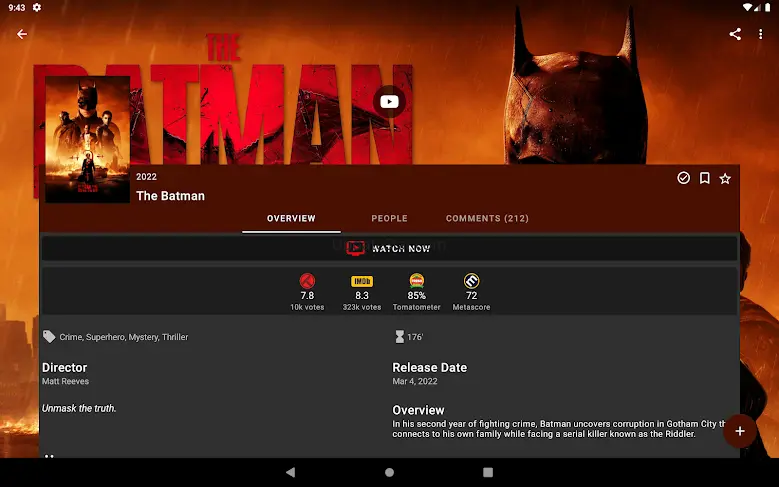Tap the Android home navigation button
This screenshot has height=487, width=779.
click(390, 472)
